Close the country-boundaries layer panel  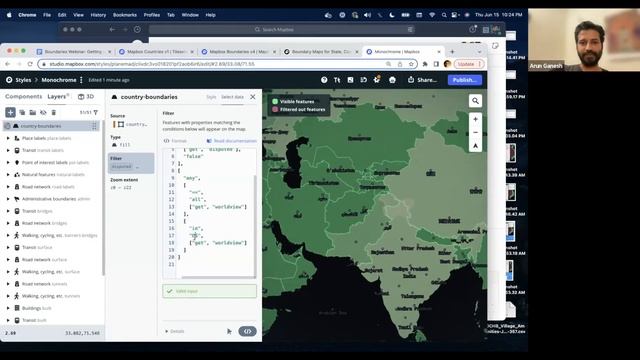tap(253, 97)
